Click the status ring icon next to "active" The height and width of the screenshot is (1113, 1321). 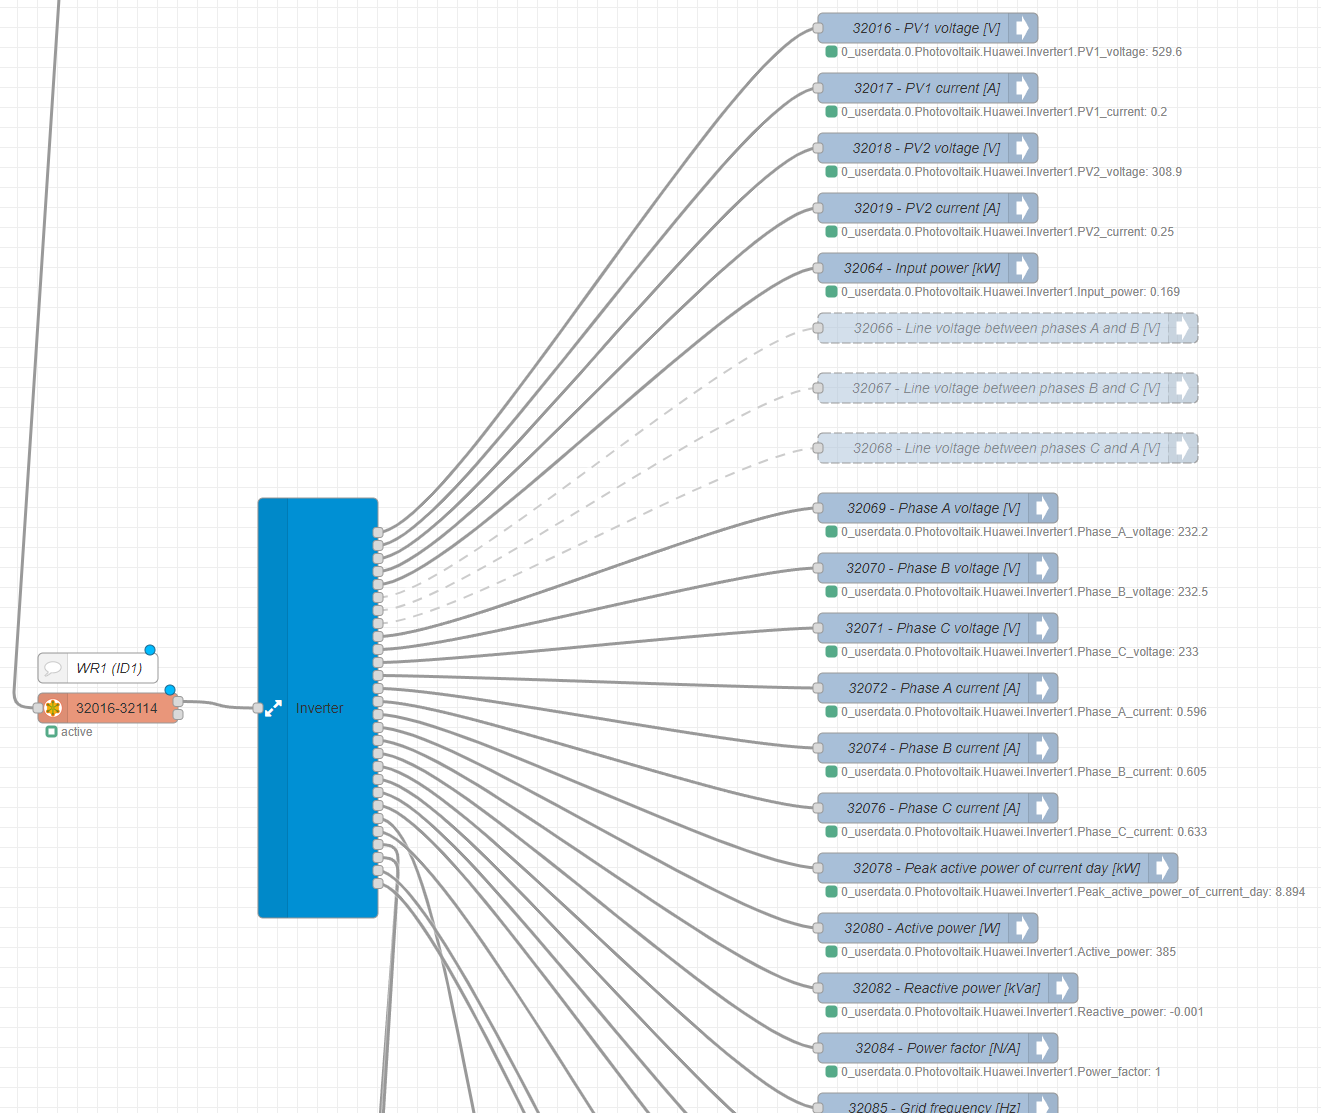51,732
